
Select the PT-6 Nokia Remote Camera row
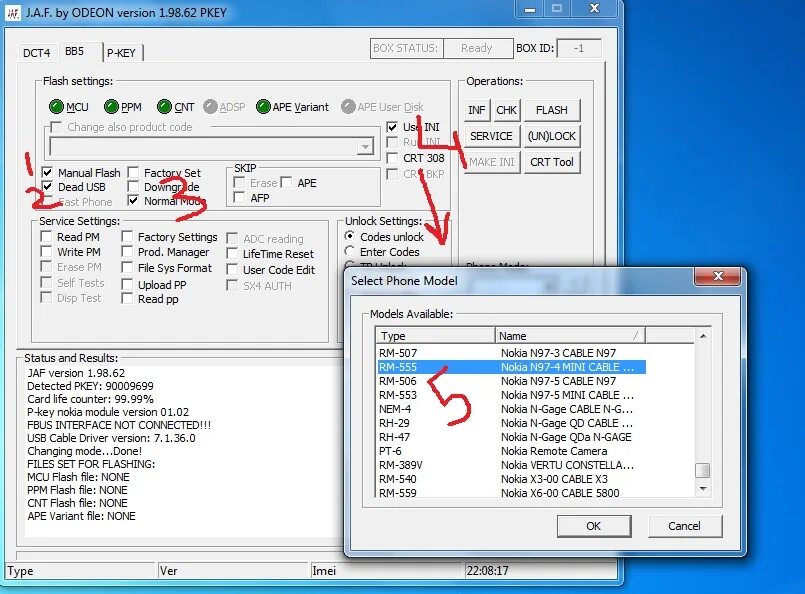(511, 451)
